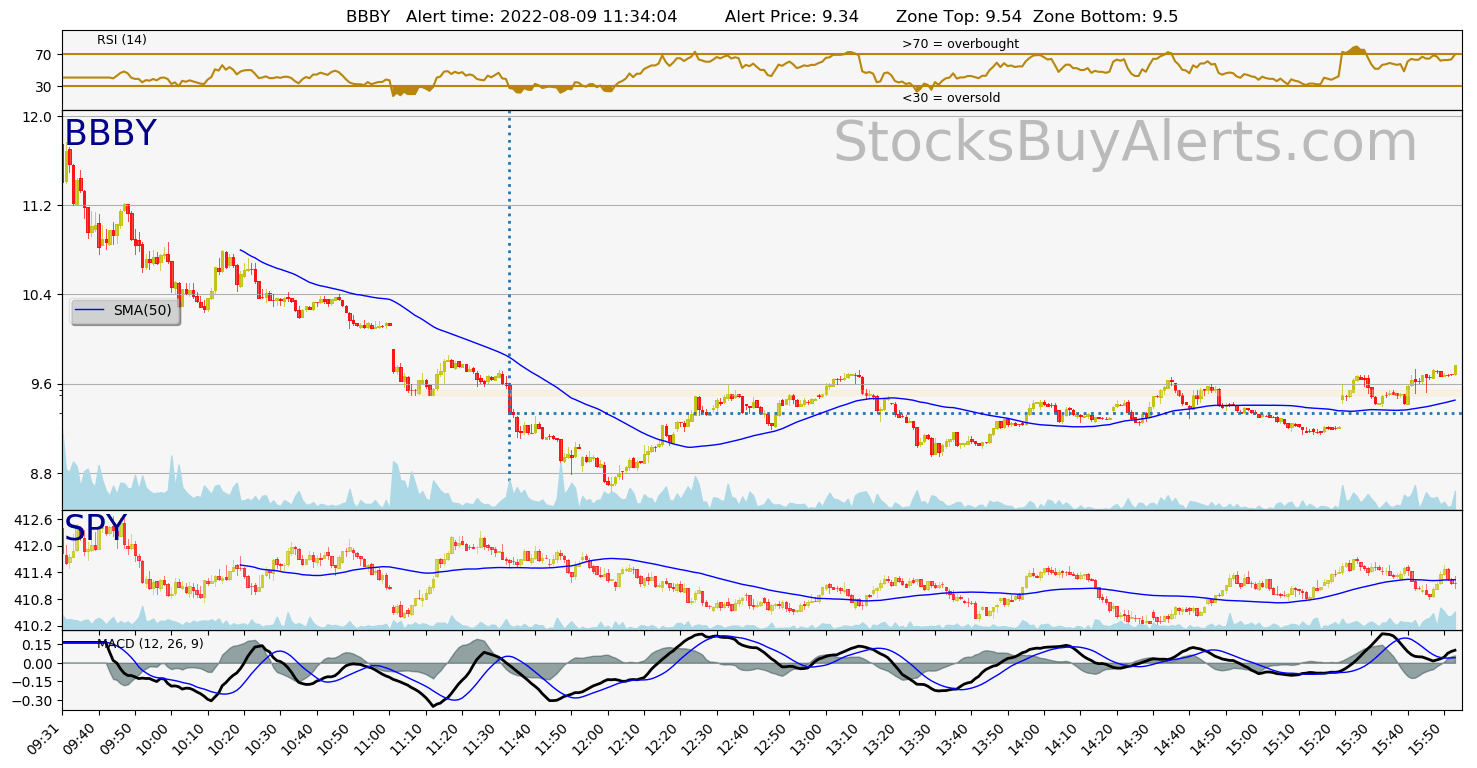Click the RSI 30 axis label
This screenshot has height=768, width=1477.
click(44, 87)
